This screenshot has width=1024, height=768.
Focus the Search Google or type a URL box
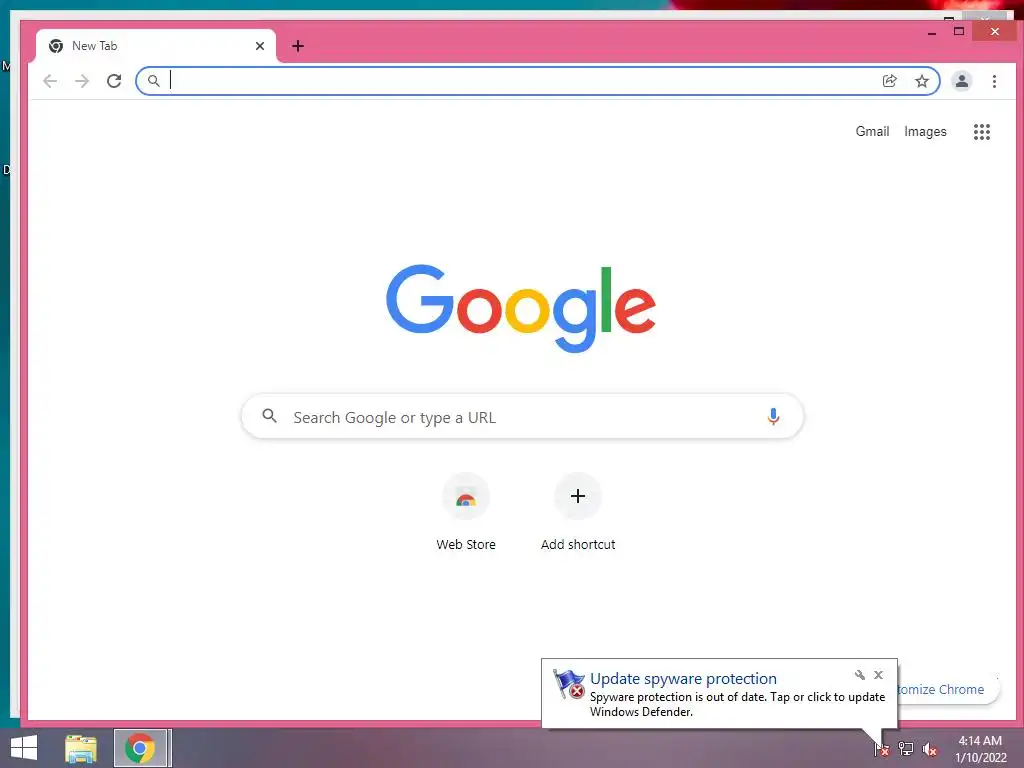pos(522,417)
